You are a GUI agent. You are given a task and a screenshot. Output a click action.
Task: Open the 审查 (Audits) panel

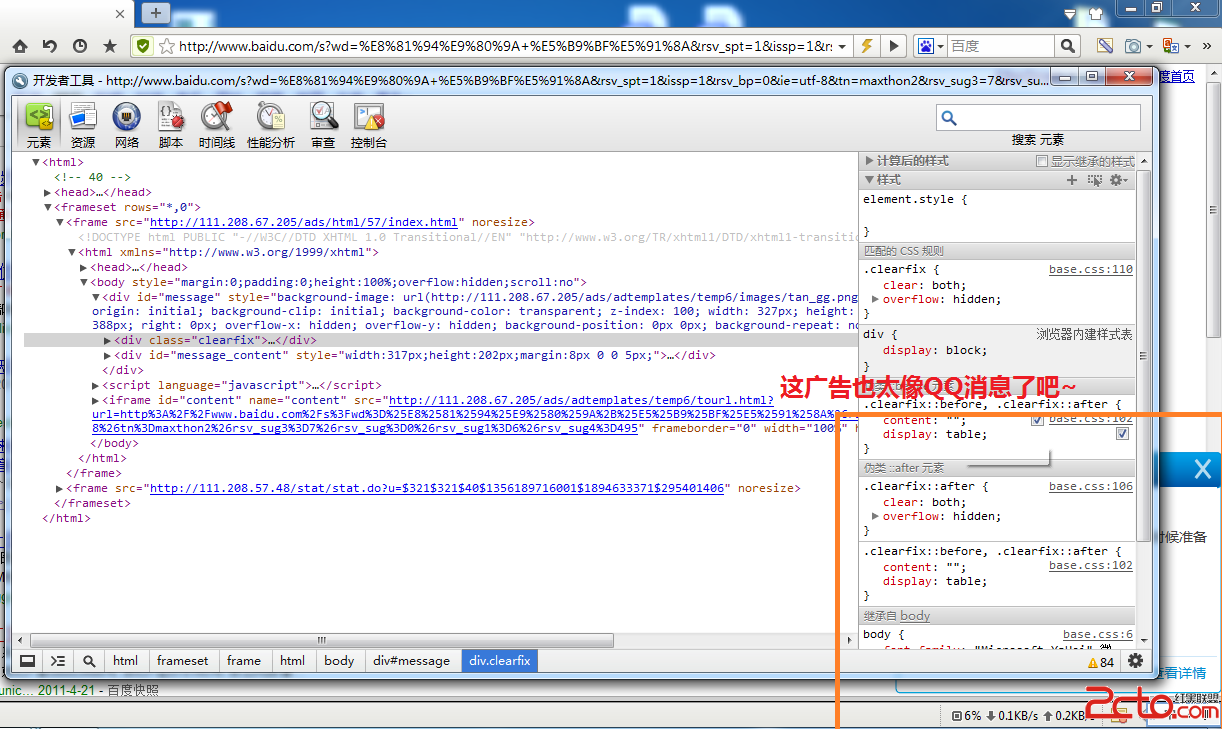(x=323, y=125)
